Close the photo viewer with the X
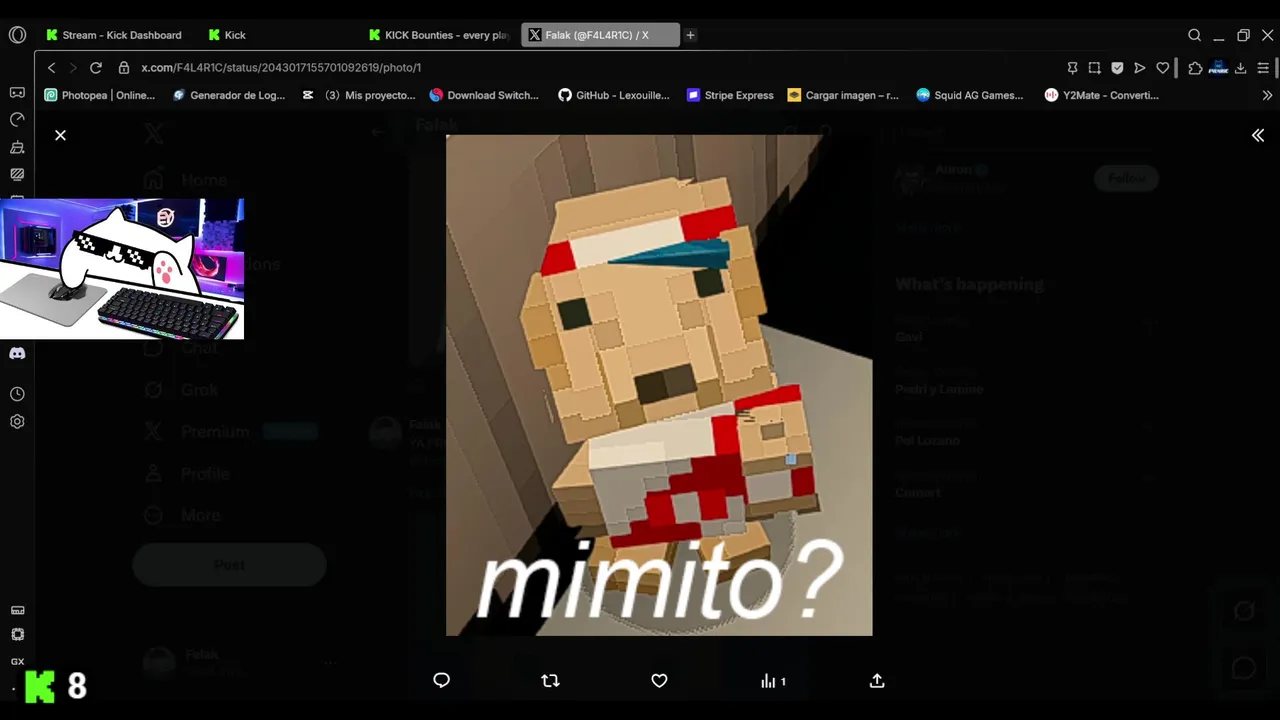 [x=60, y=135]
